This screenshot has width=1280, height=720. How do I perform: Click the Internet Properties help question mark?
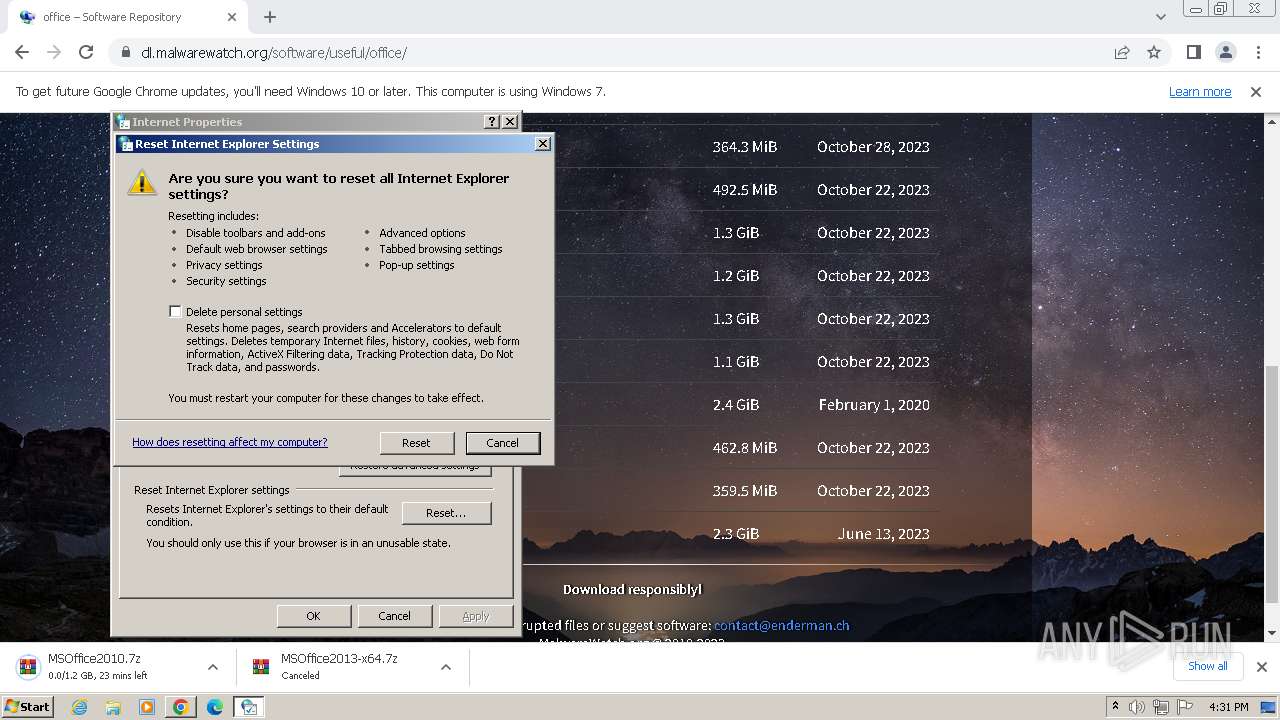(x=491, y=121)
